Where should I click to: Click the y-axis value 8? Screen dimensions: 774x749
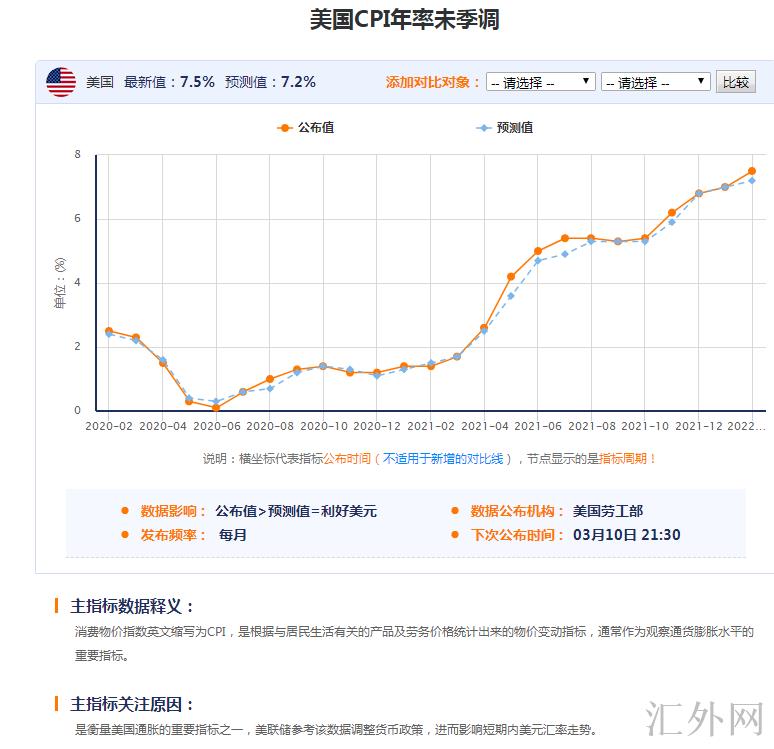(x=77, y=155)
